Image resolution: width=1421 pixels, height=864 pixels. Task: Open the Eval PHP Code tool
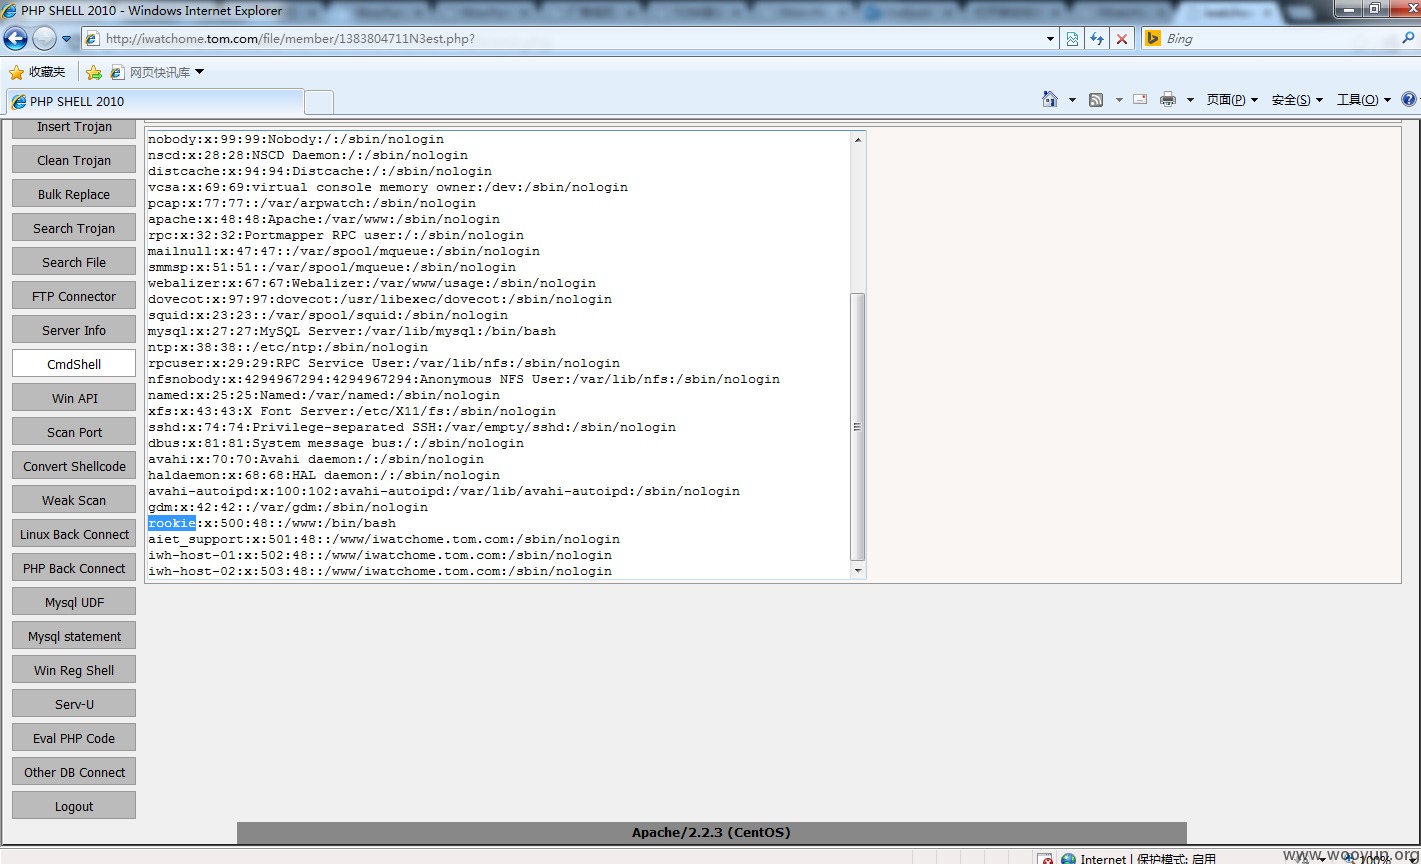click(74, 738)
